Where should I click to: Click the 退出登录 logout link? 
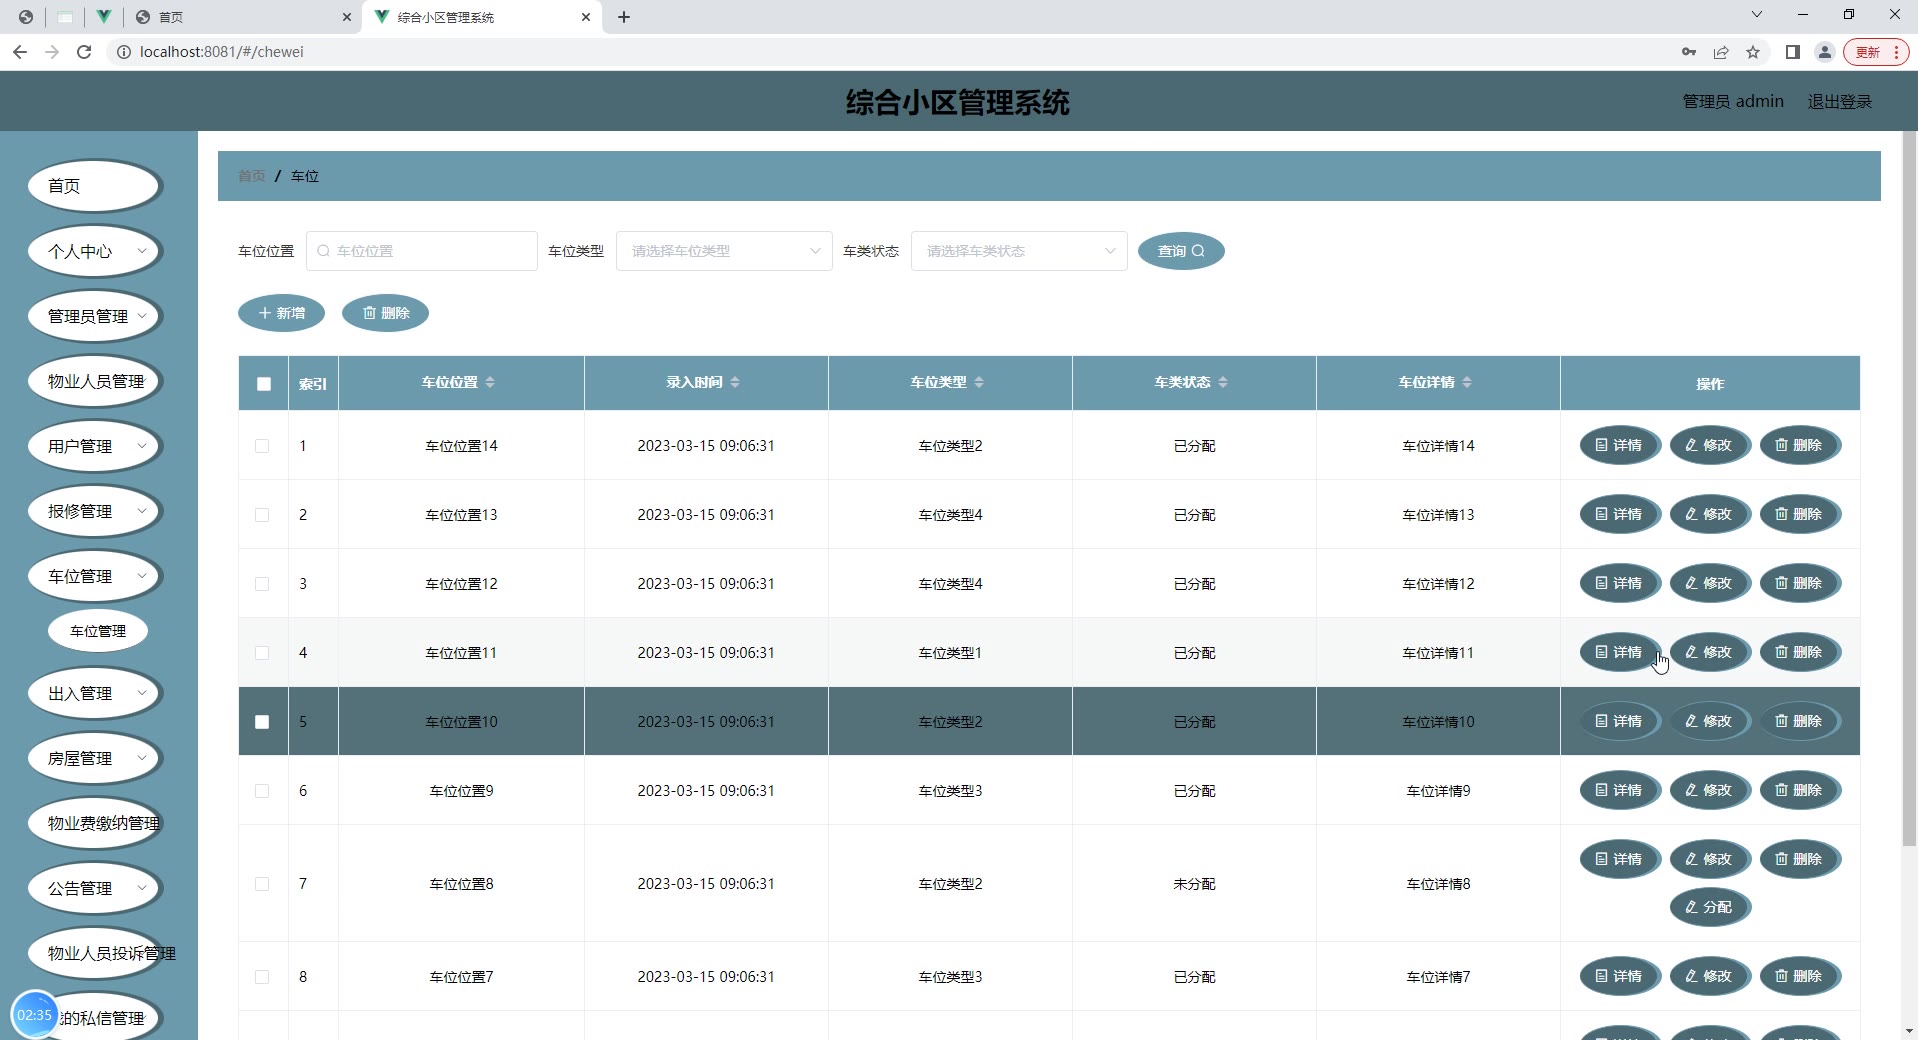(1839, 101)
